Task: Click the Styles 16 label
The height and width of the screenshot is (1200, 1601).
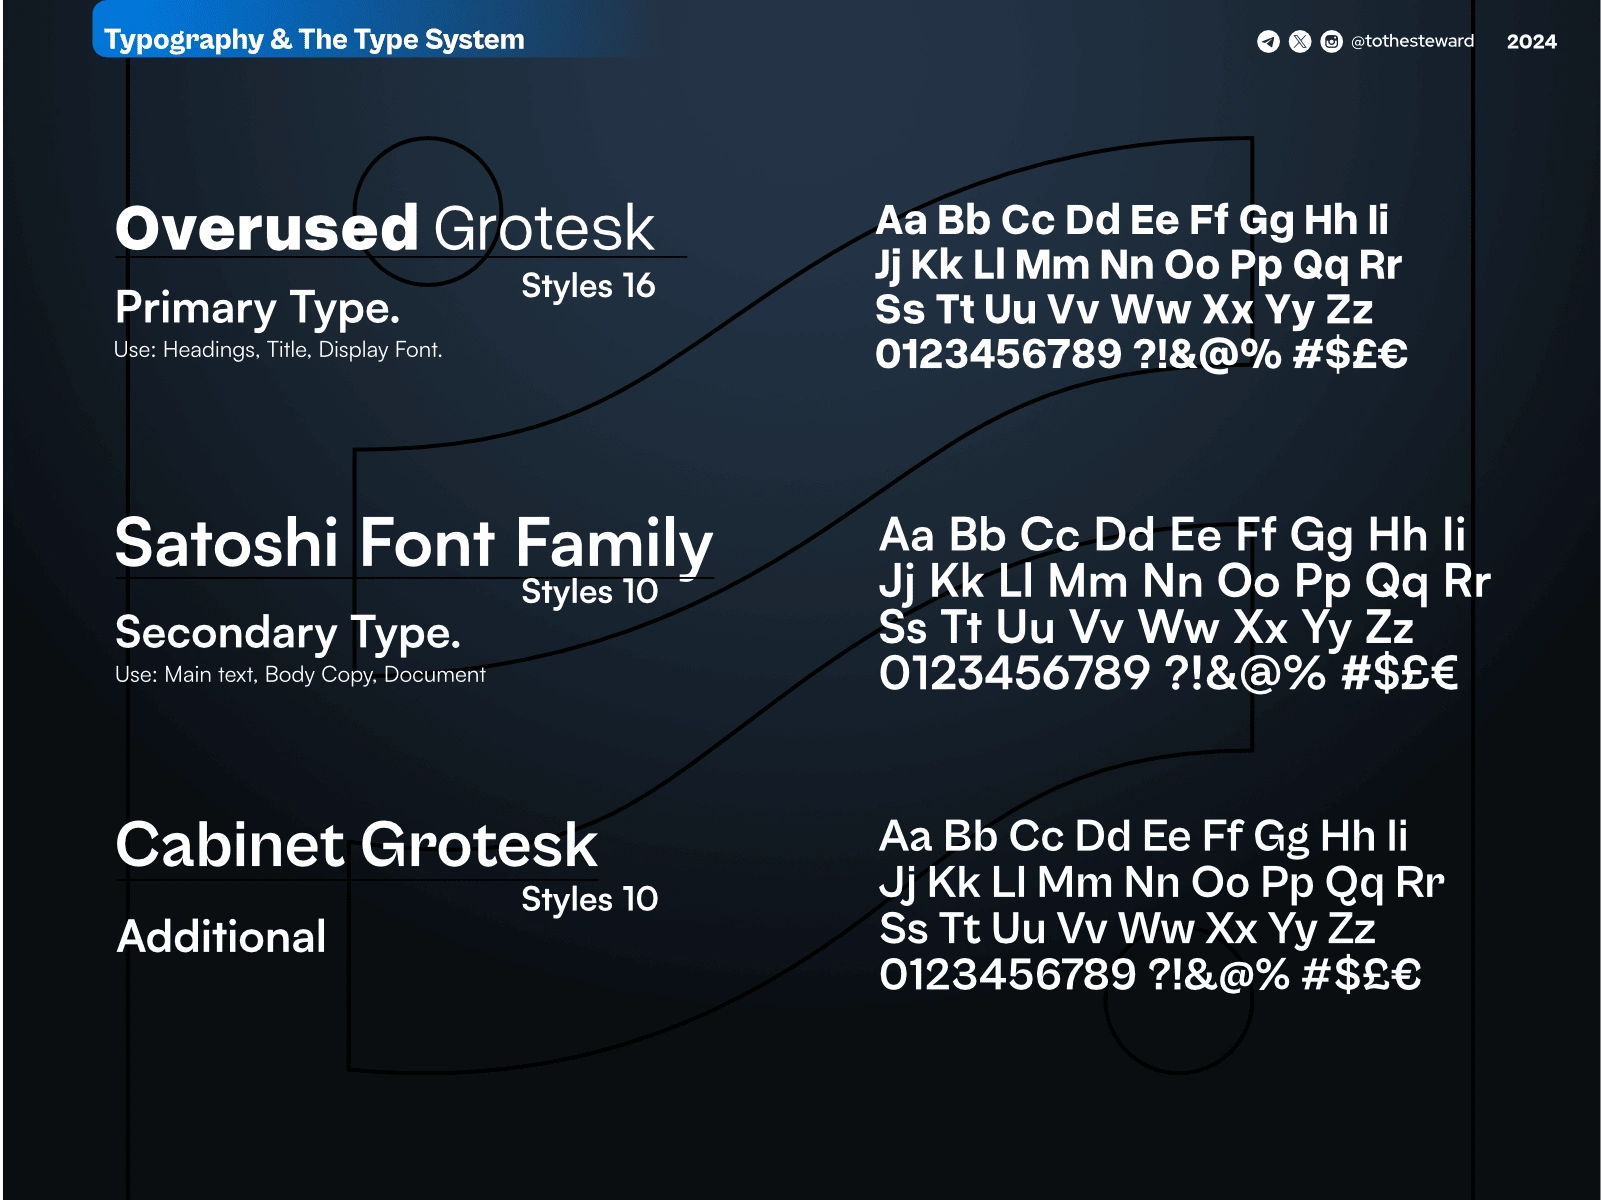Action: click(588, 286)
